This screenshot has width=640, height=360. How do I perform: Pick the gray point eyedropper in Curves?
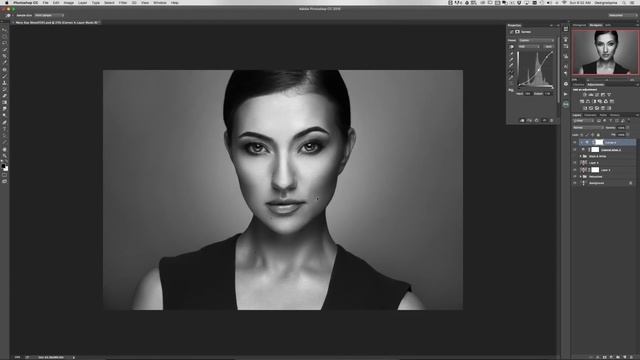(511, 59)
